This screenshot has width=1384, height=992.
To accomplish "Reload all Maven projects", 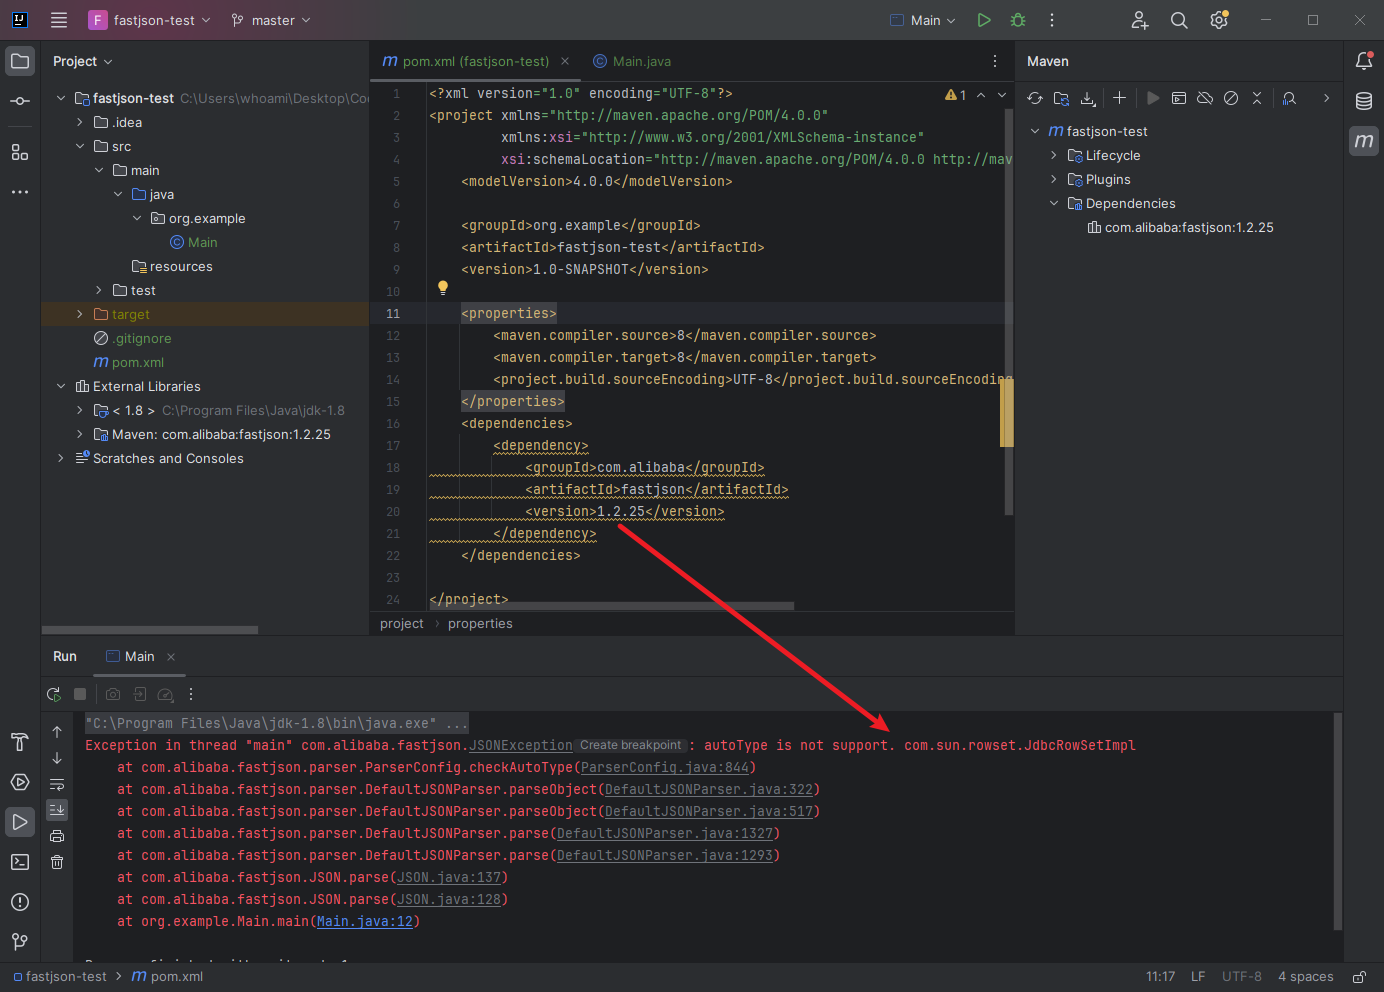I will tap(1035, 98).
